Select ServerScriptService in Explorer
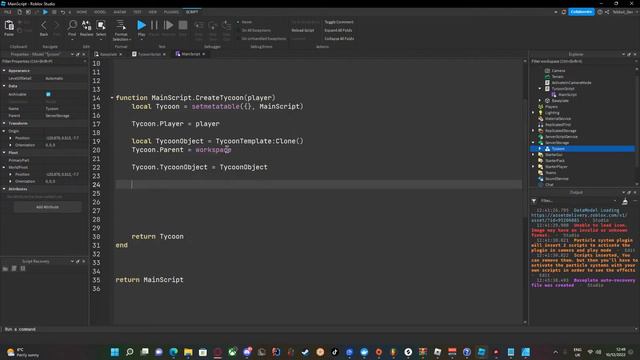Viewport: 640px width, 360px height. (561, 137)
